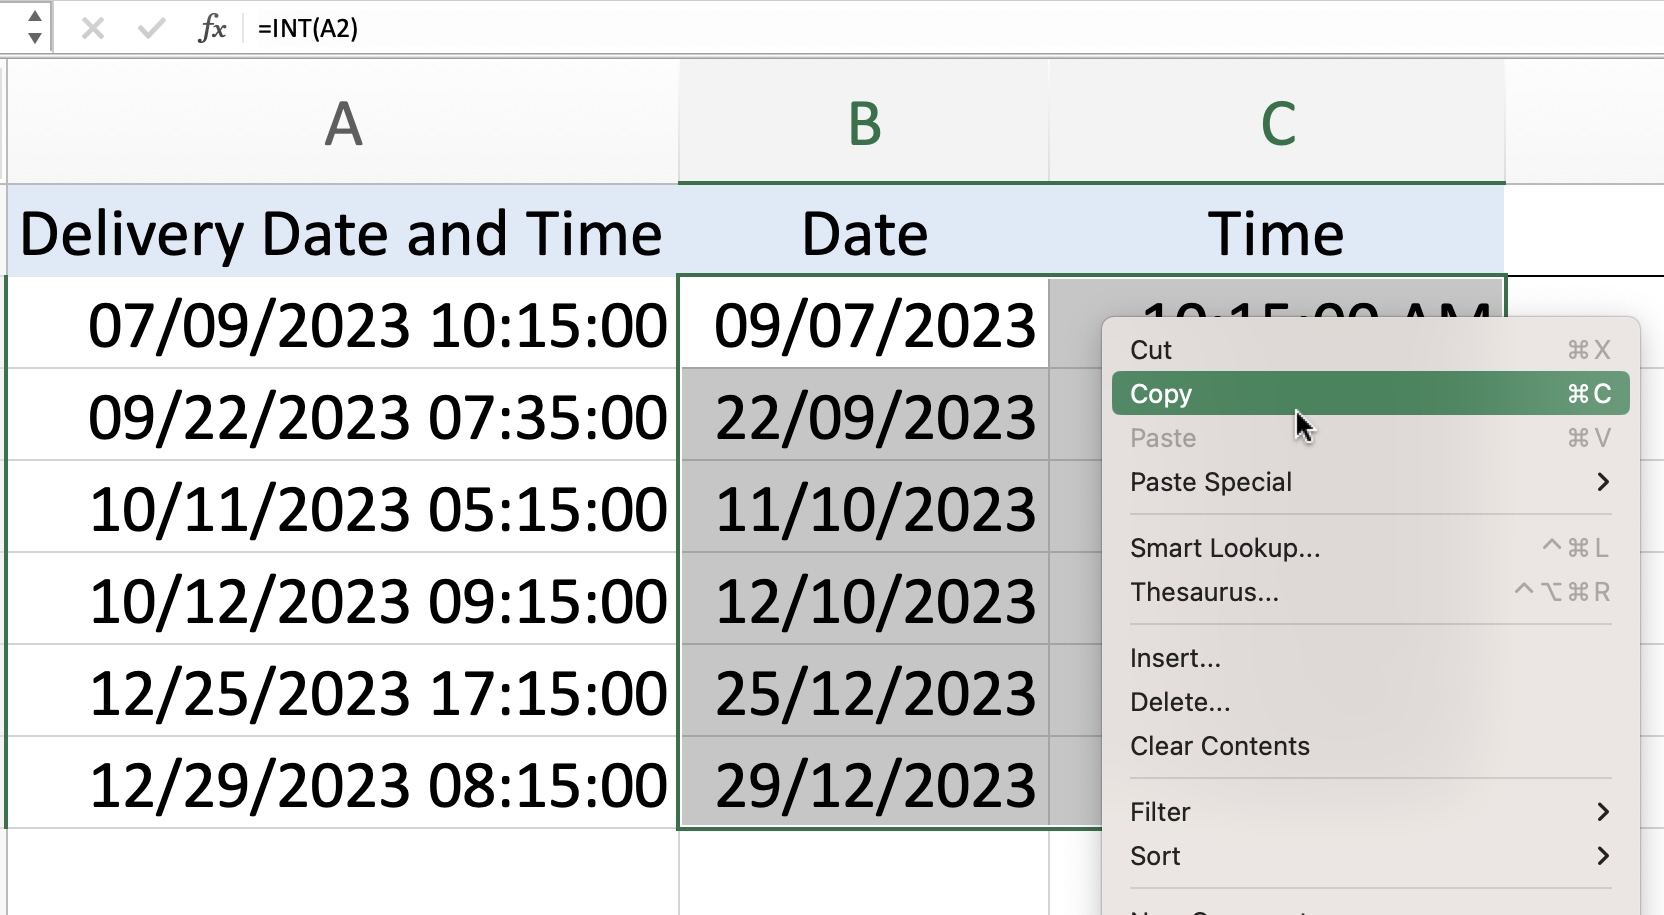
Task: Open the Sort submenu
Action: click(x=1370, y=856)
